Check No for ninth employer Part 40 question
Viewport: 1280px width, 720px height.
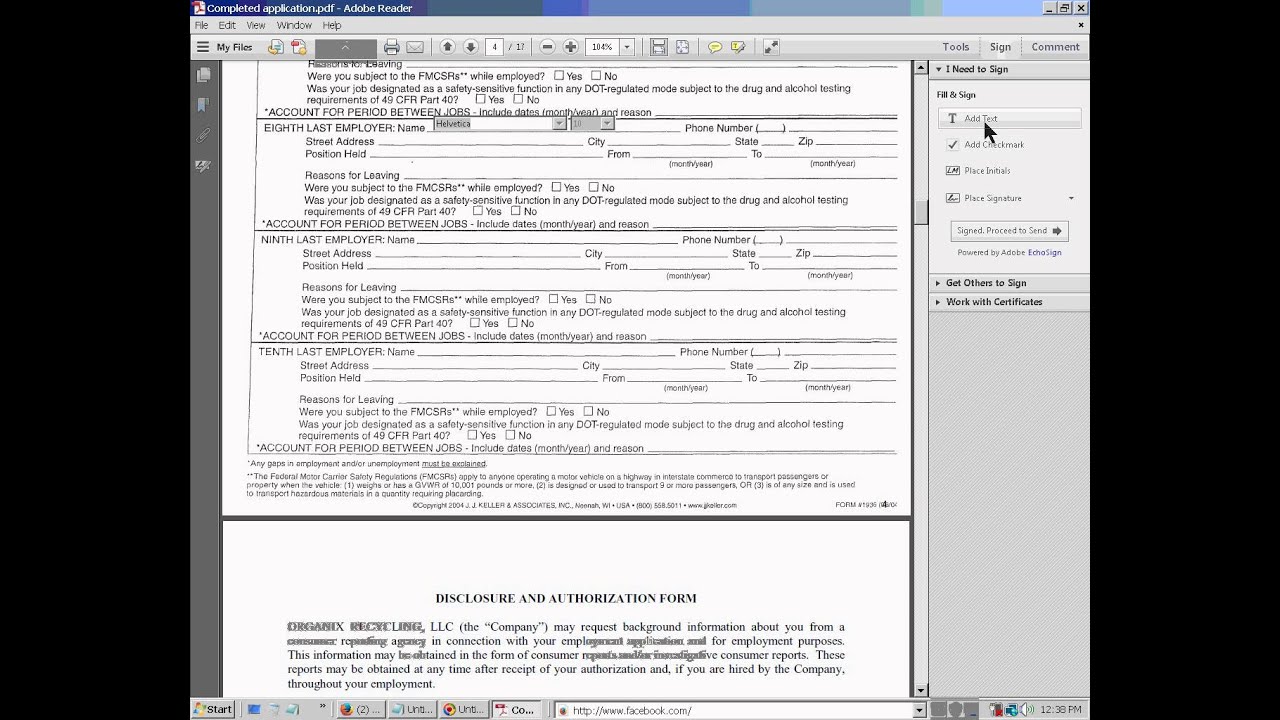pyautogui.click(x=513, y=323)
